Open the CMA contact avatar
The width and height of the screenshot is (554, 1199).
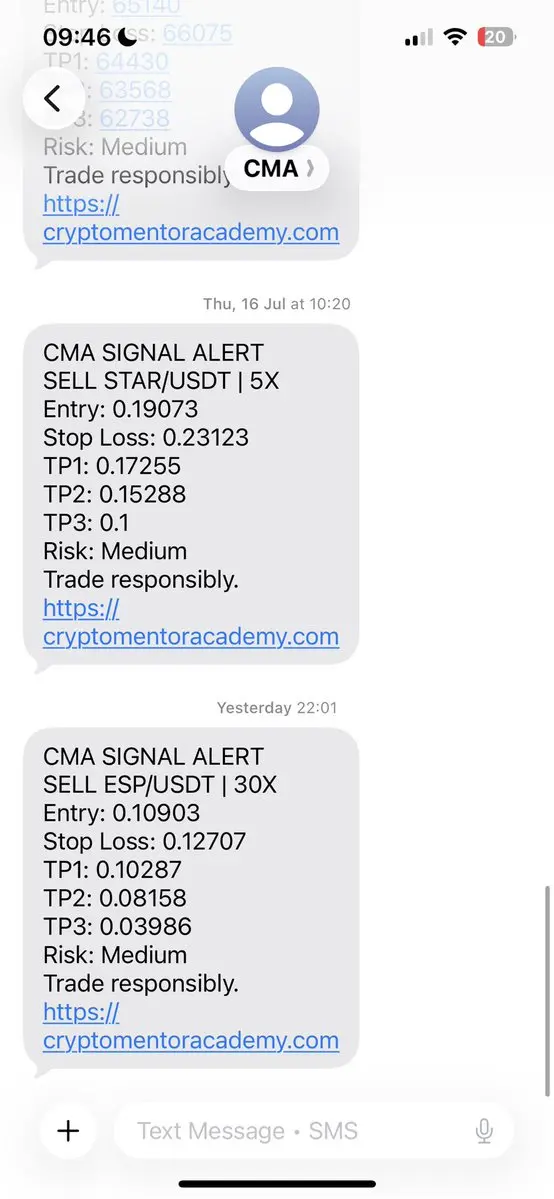coord(276,109)
